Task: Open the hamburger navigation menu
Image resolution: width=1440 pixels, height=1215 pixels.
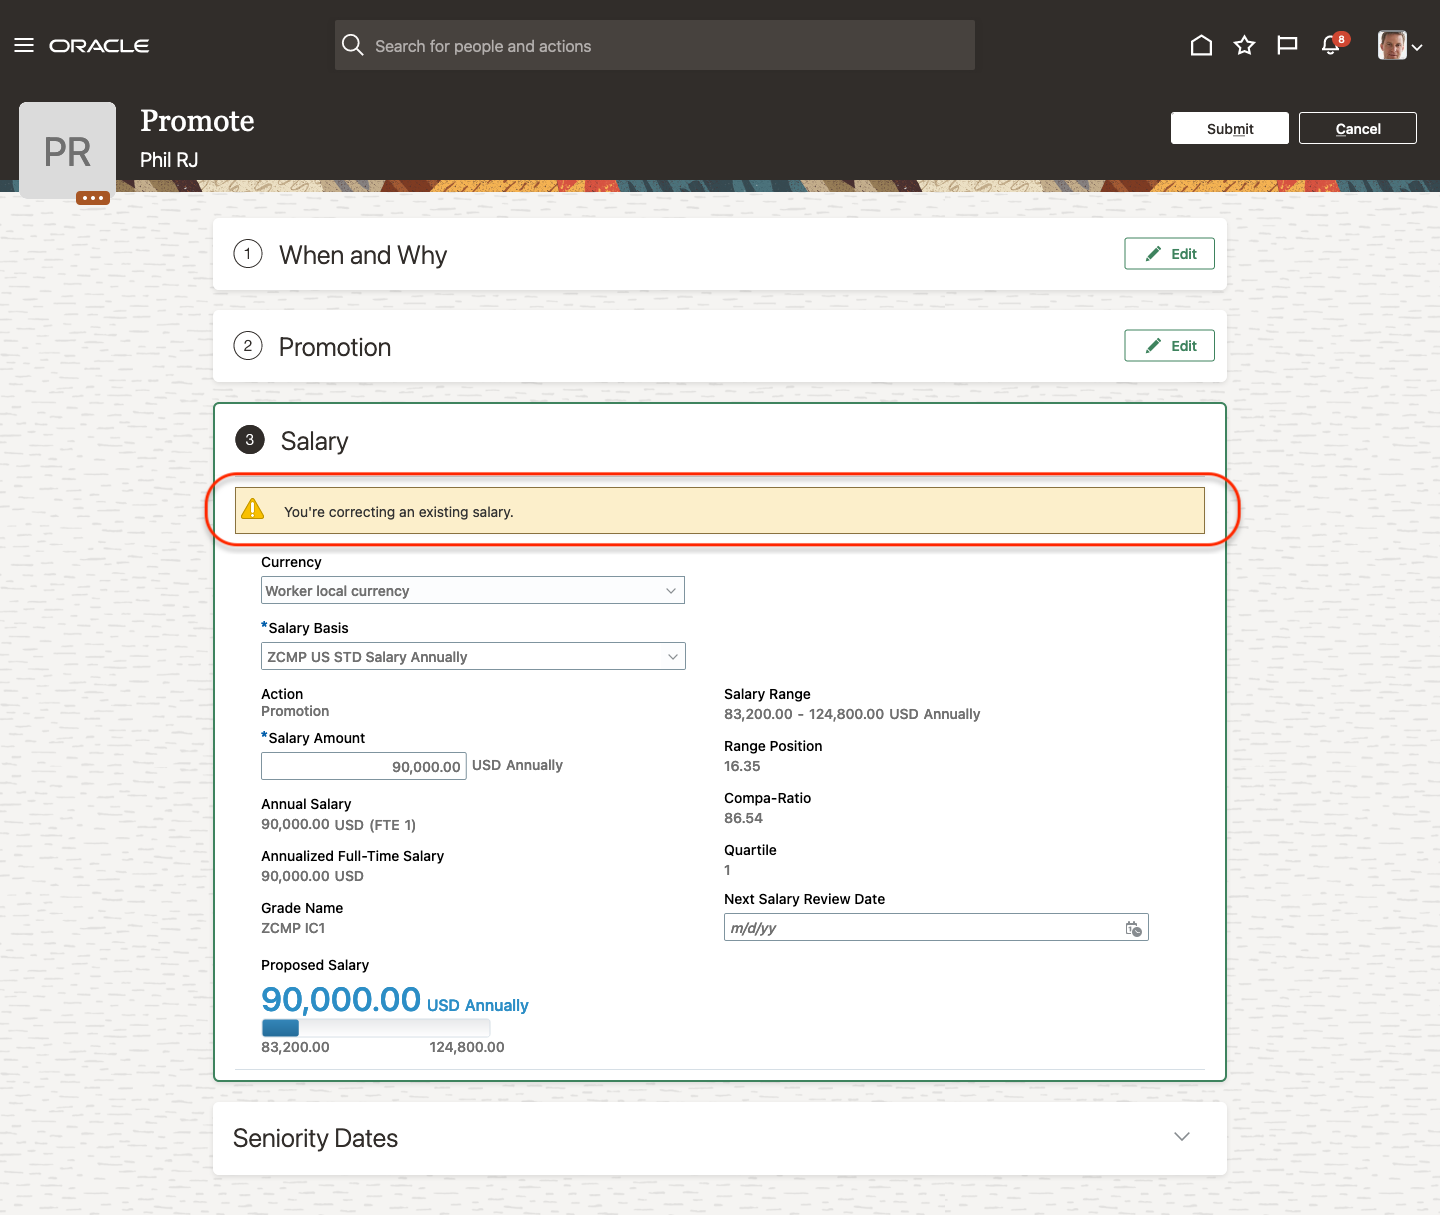Action: pos(24,45)
